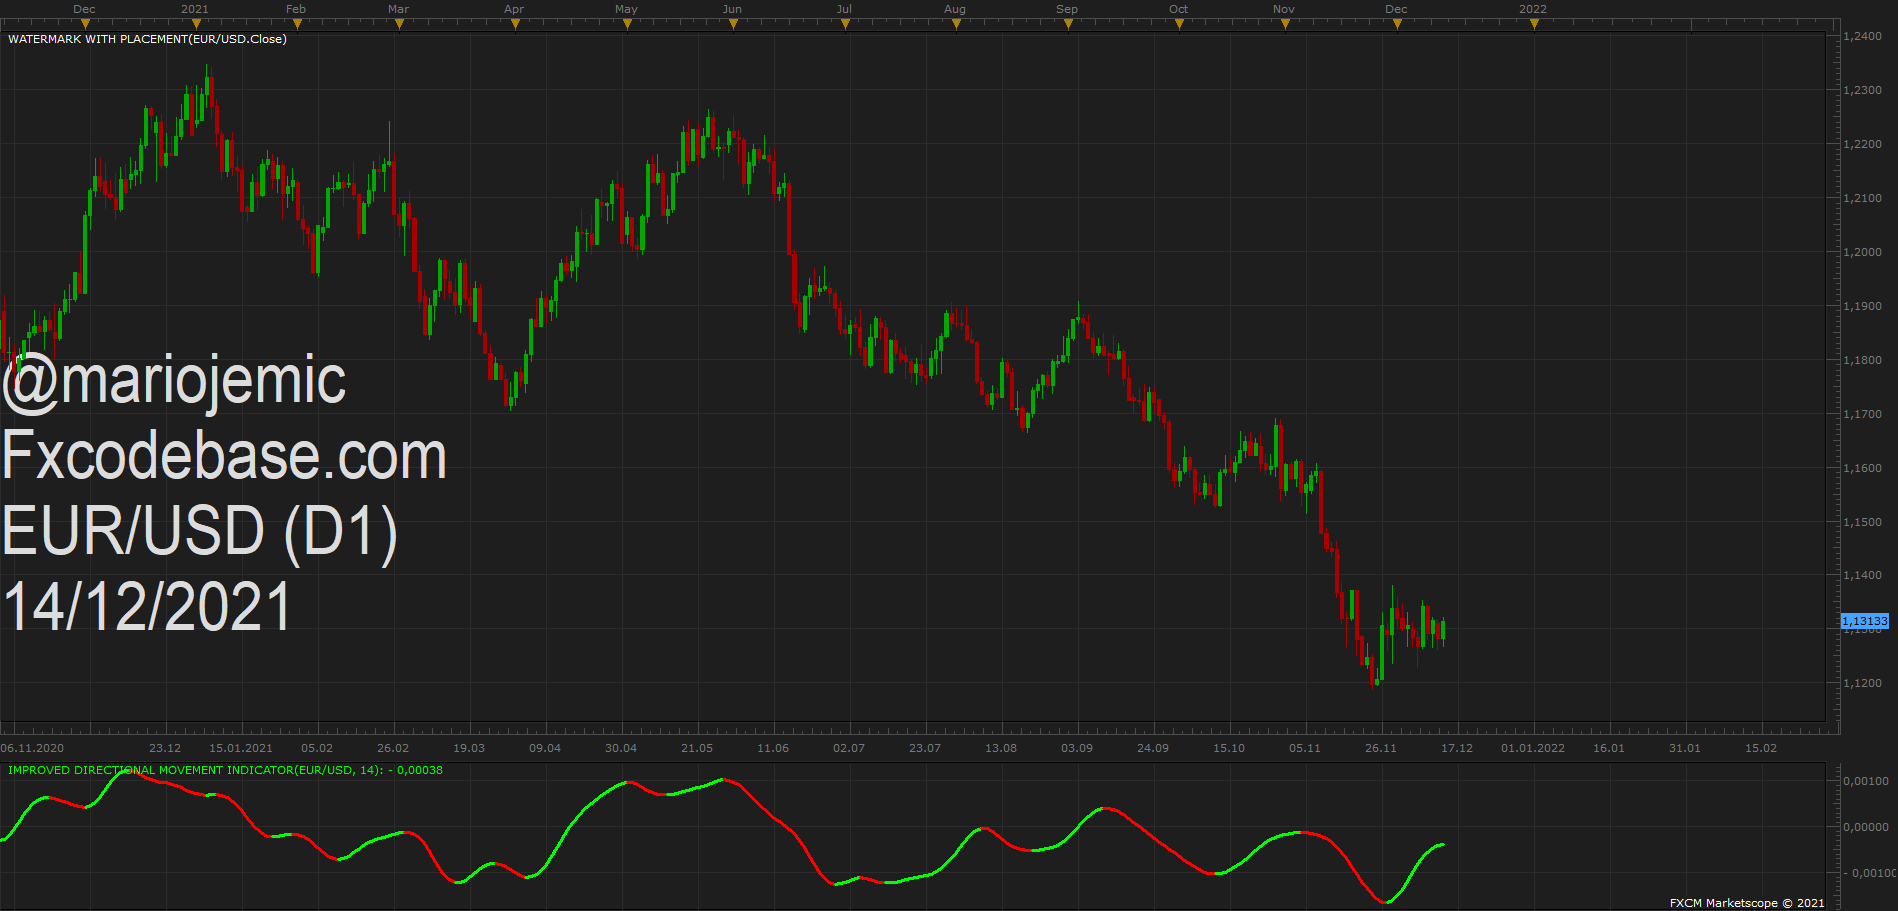
Task: Click the 1,1200 price axis label
Action: [x=1862, y=683]
